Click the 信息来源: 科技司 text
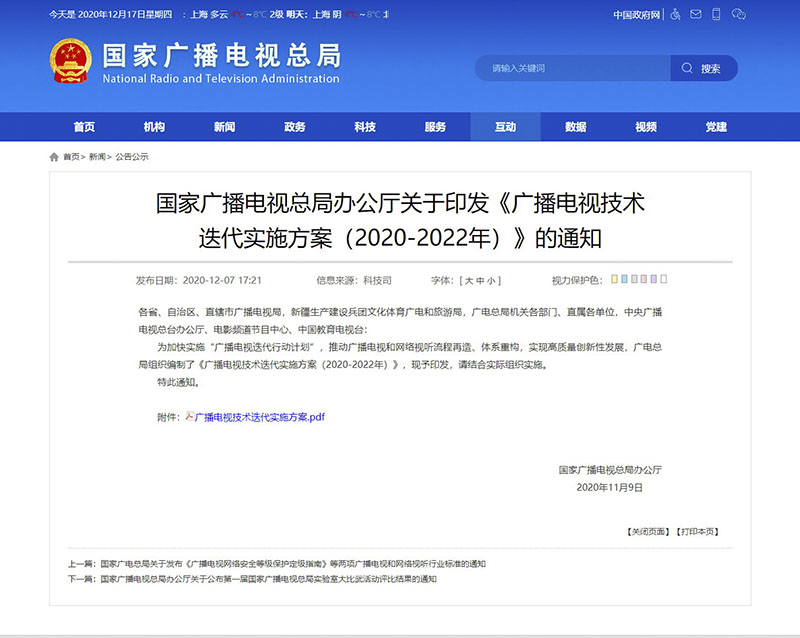This screenshot has width=800, height=638. 354,280
